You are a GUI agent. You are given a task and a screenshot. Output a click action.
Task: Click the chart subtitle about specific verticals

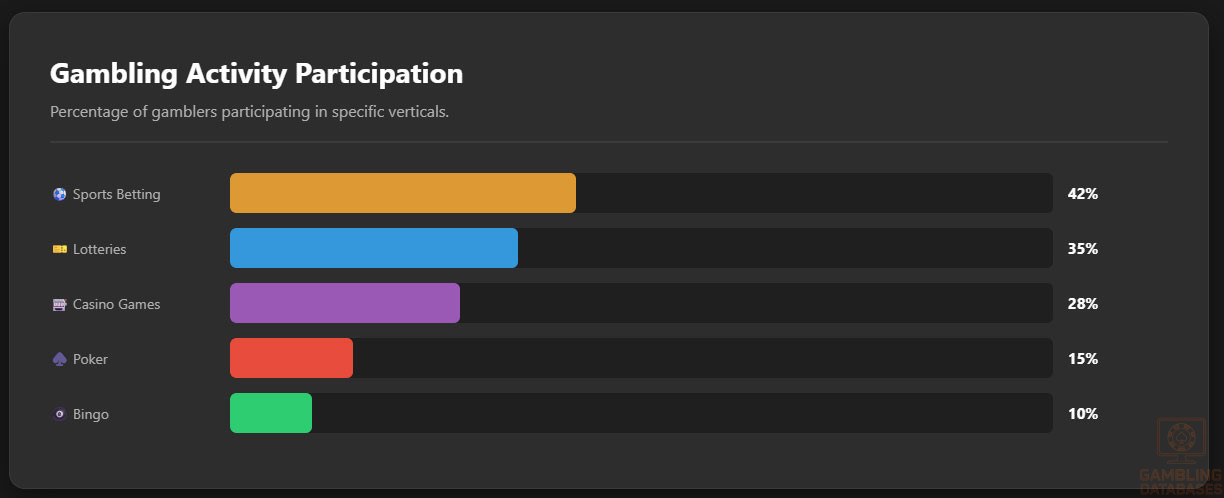[249, 112]
